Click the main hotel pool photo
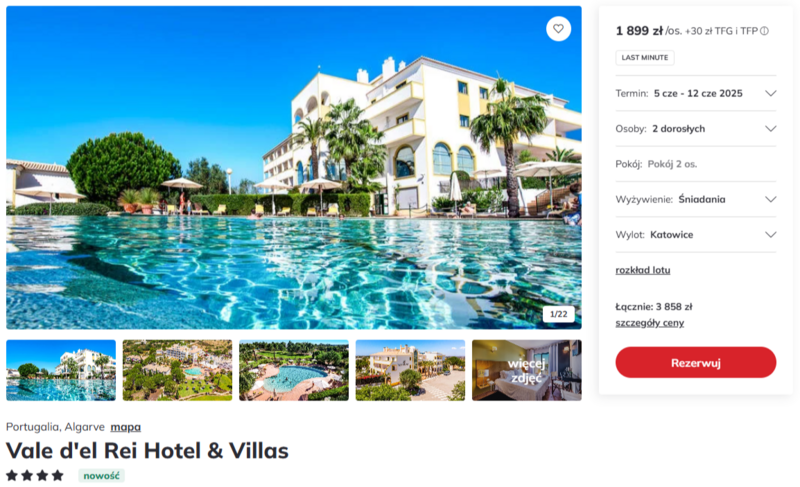The height and width of the screenshot is (487, 800). 294,167
